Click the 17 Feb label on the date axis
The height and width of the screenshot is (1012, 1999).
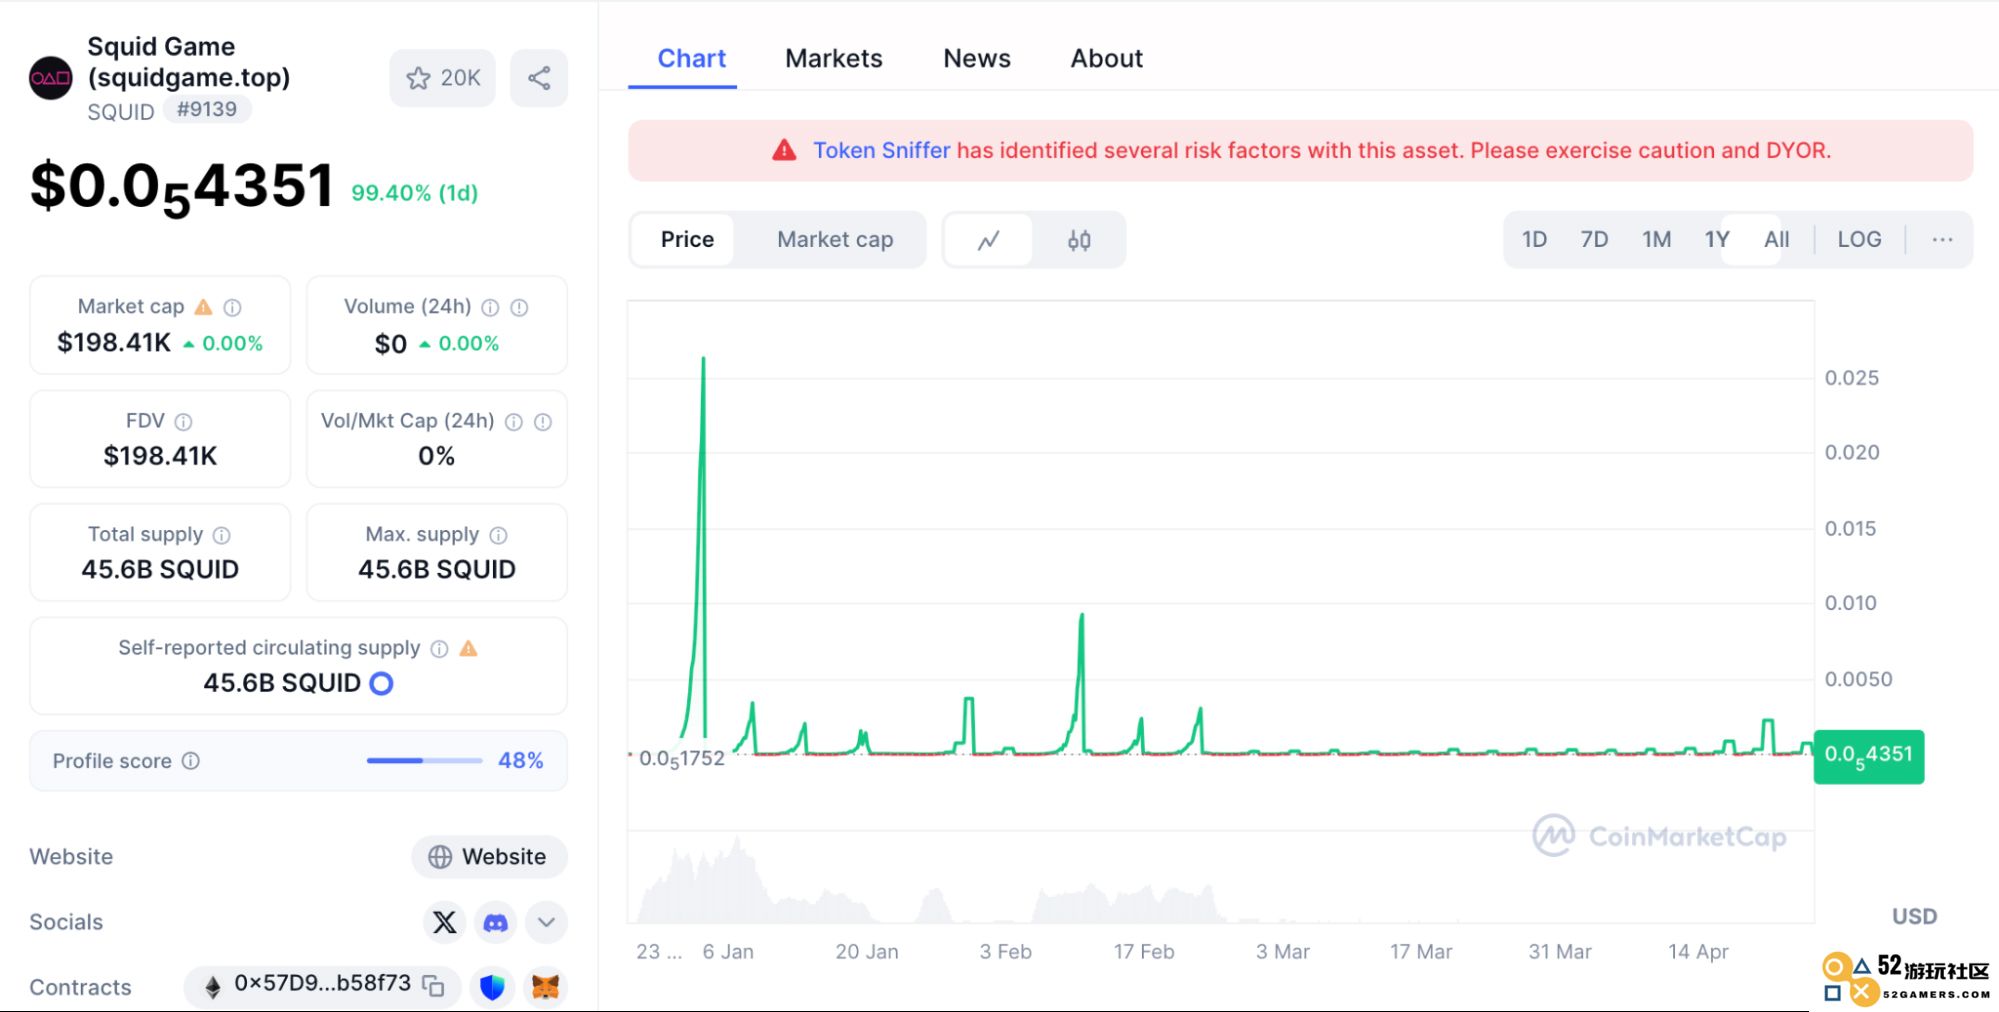point(1143,952)
